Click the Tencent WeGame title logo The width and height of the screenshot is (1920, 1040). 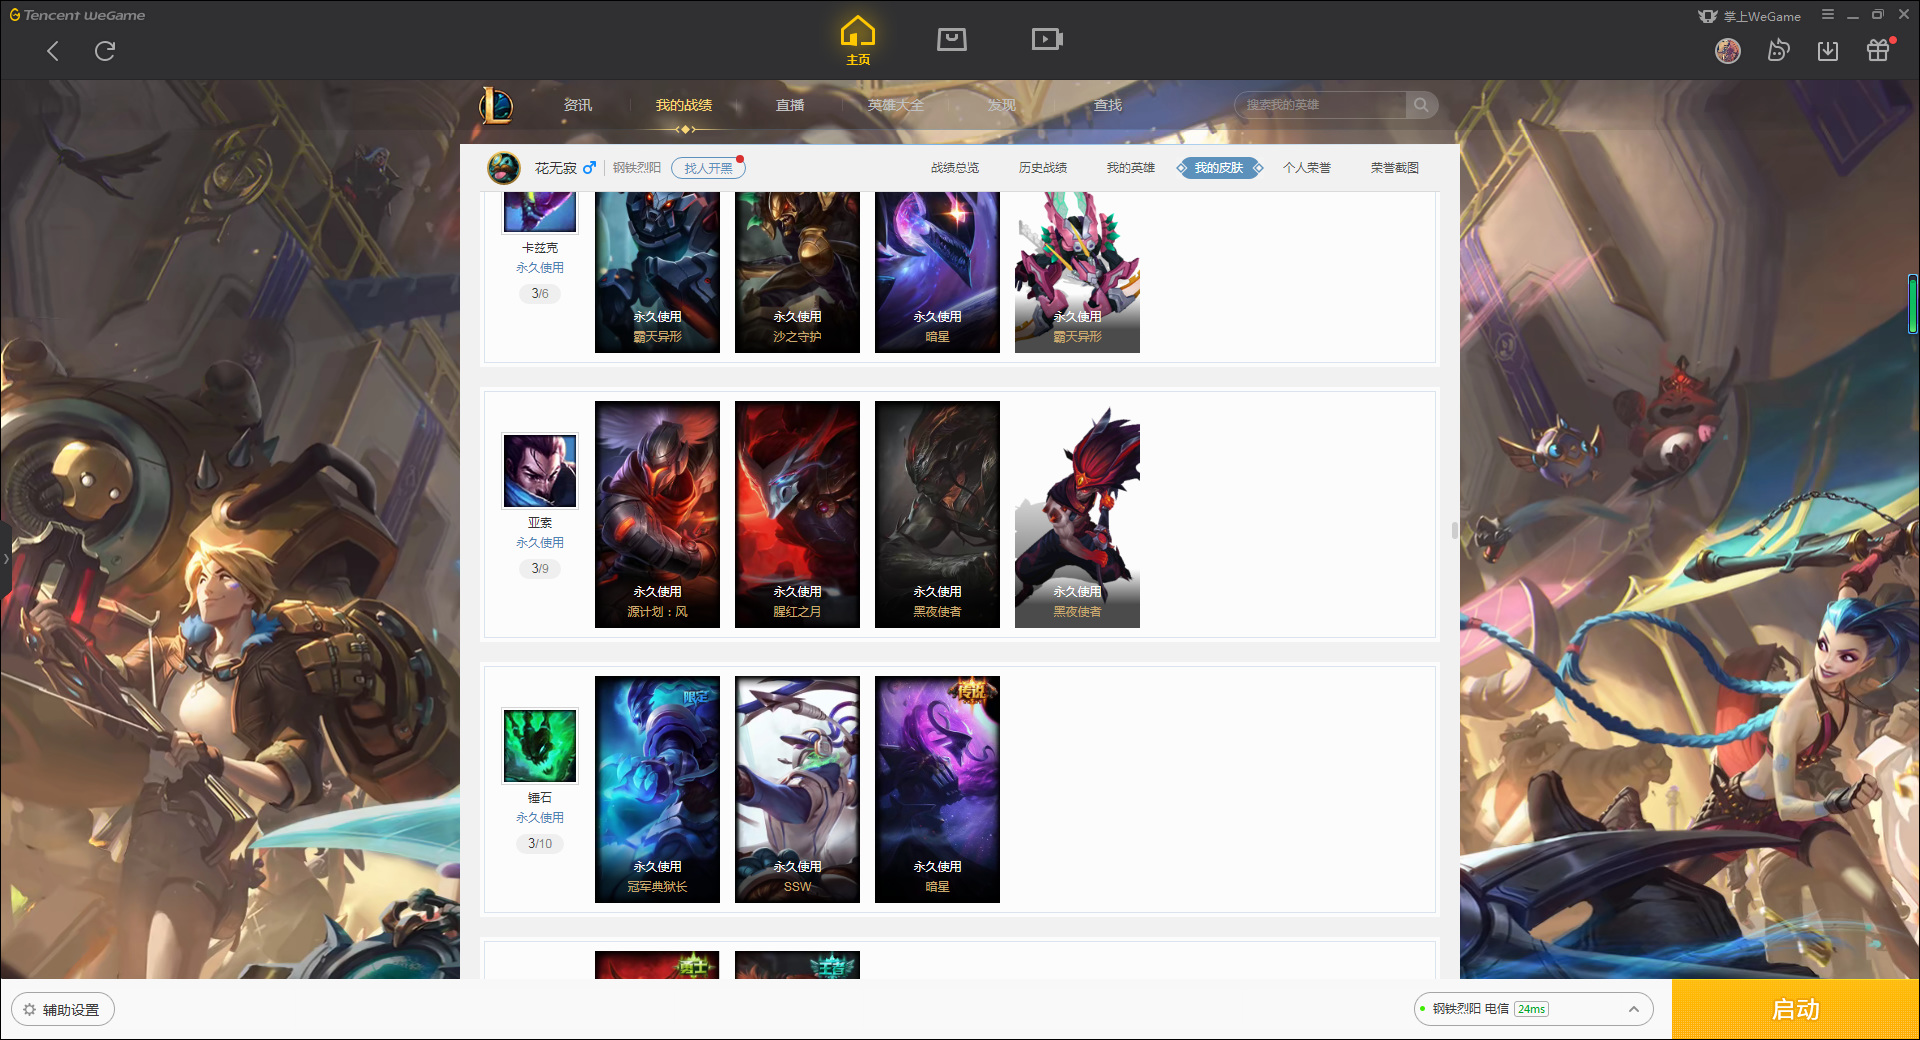[x=77, y=15]
